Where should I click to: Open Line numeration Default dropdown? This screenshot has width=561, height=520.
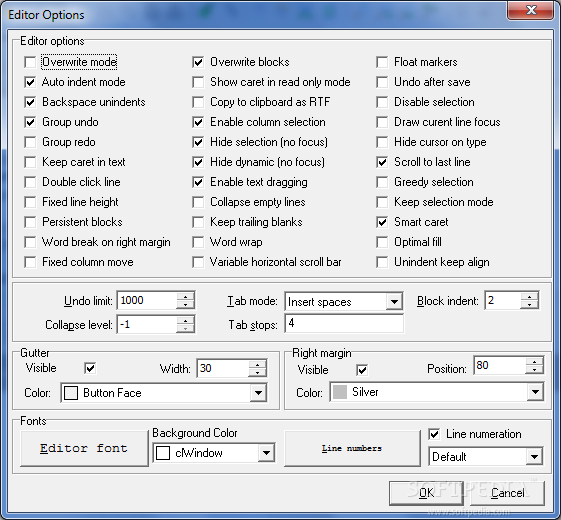[x=535, y=457]
